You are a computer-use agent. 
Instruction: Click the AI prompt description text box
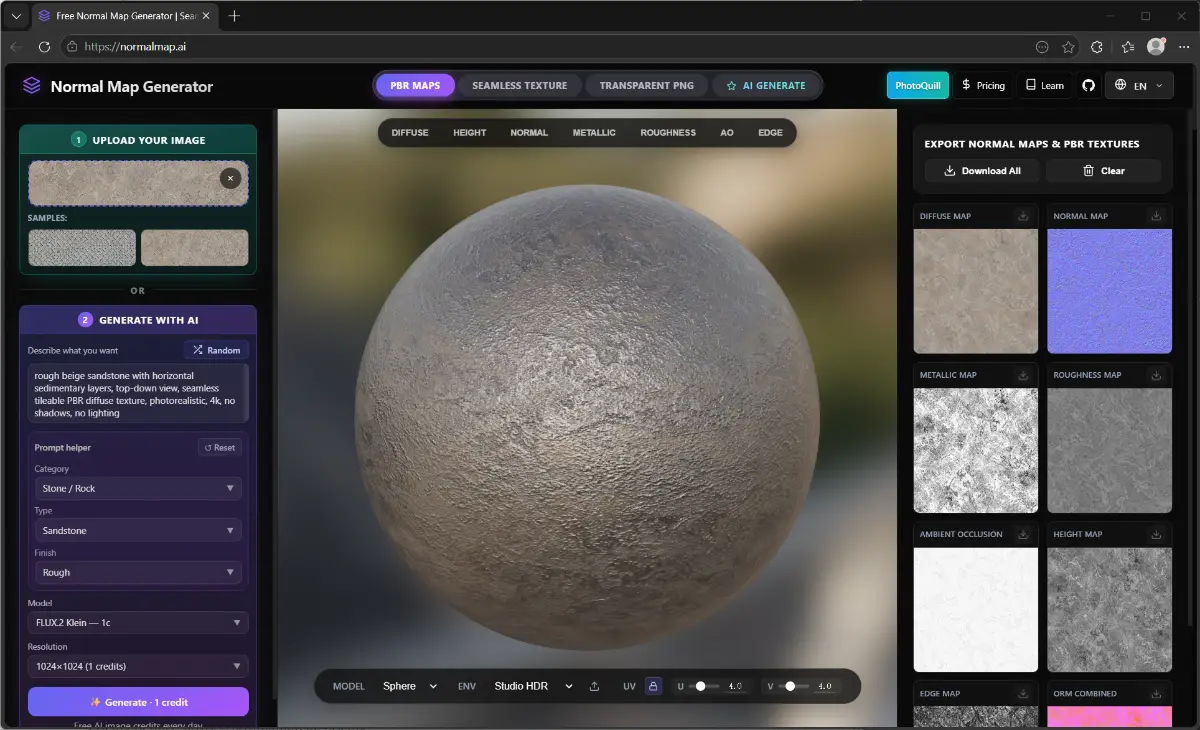[x=138, y=393]
